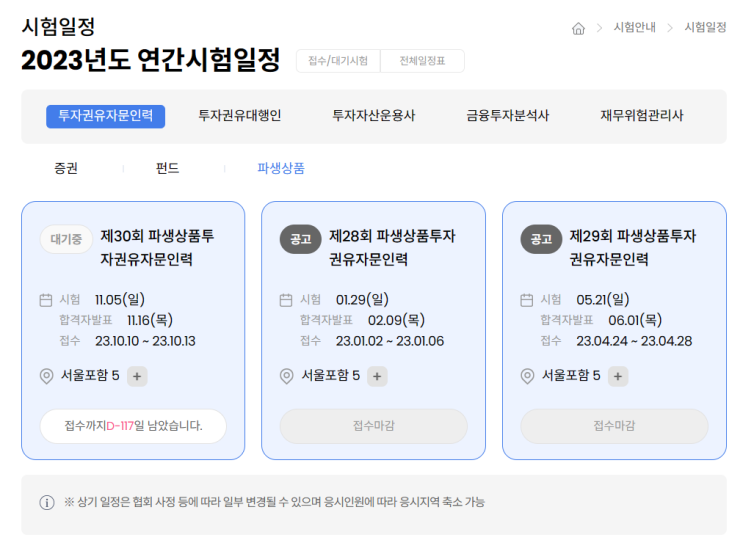The width and height of the screenshot is (743, 543).
Task: Open 제28회 파생상품투자권유자문인력 title
Action: tap(392, 247)
